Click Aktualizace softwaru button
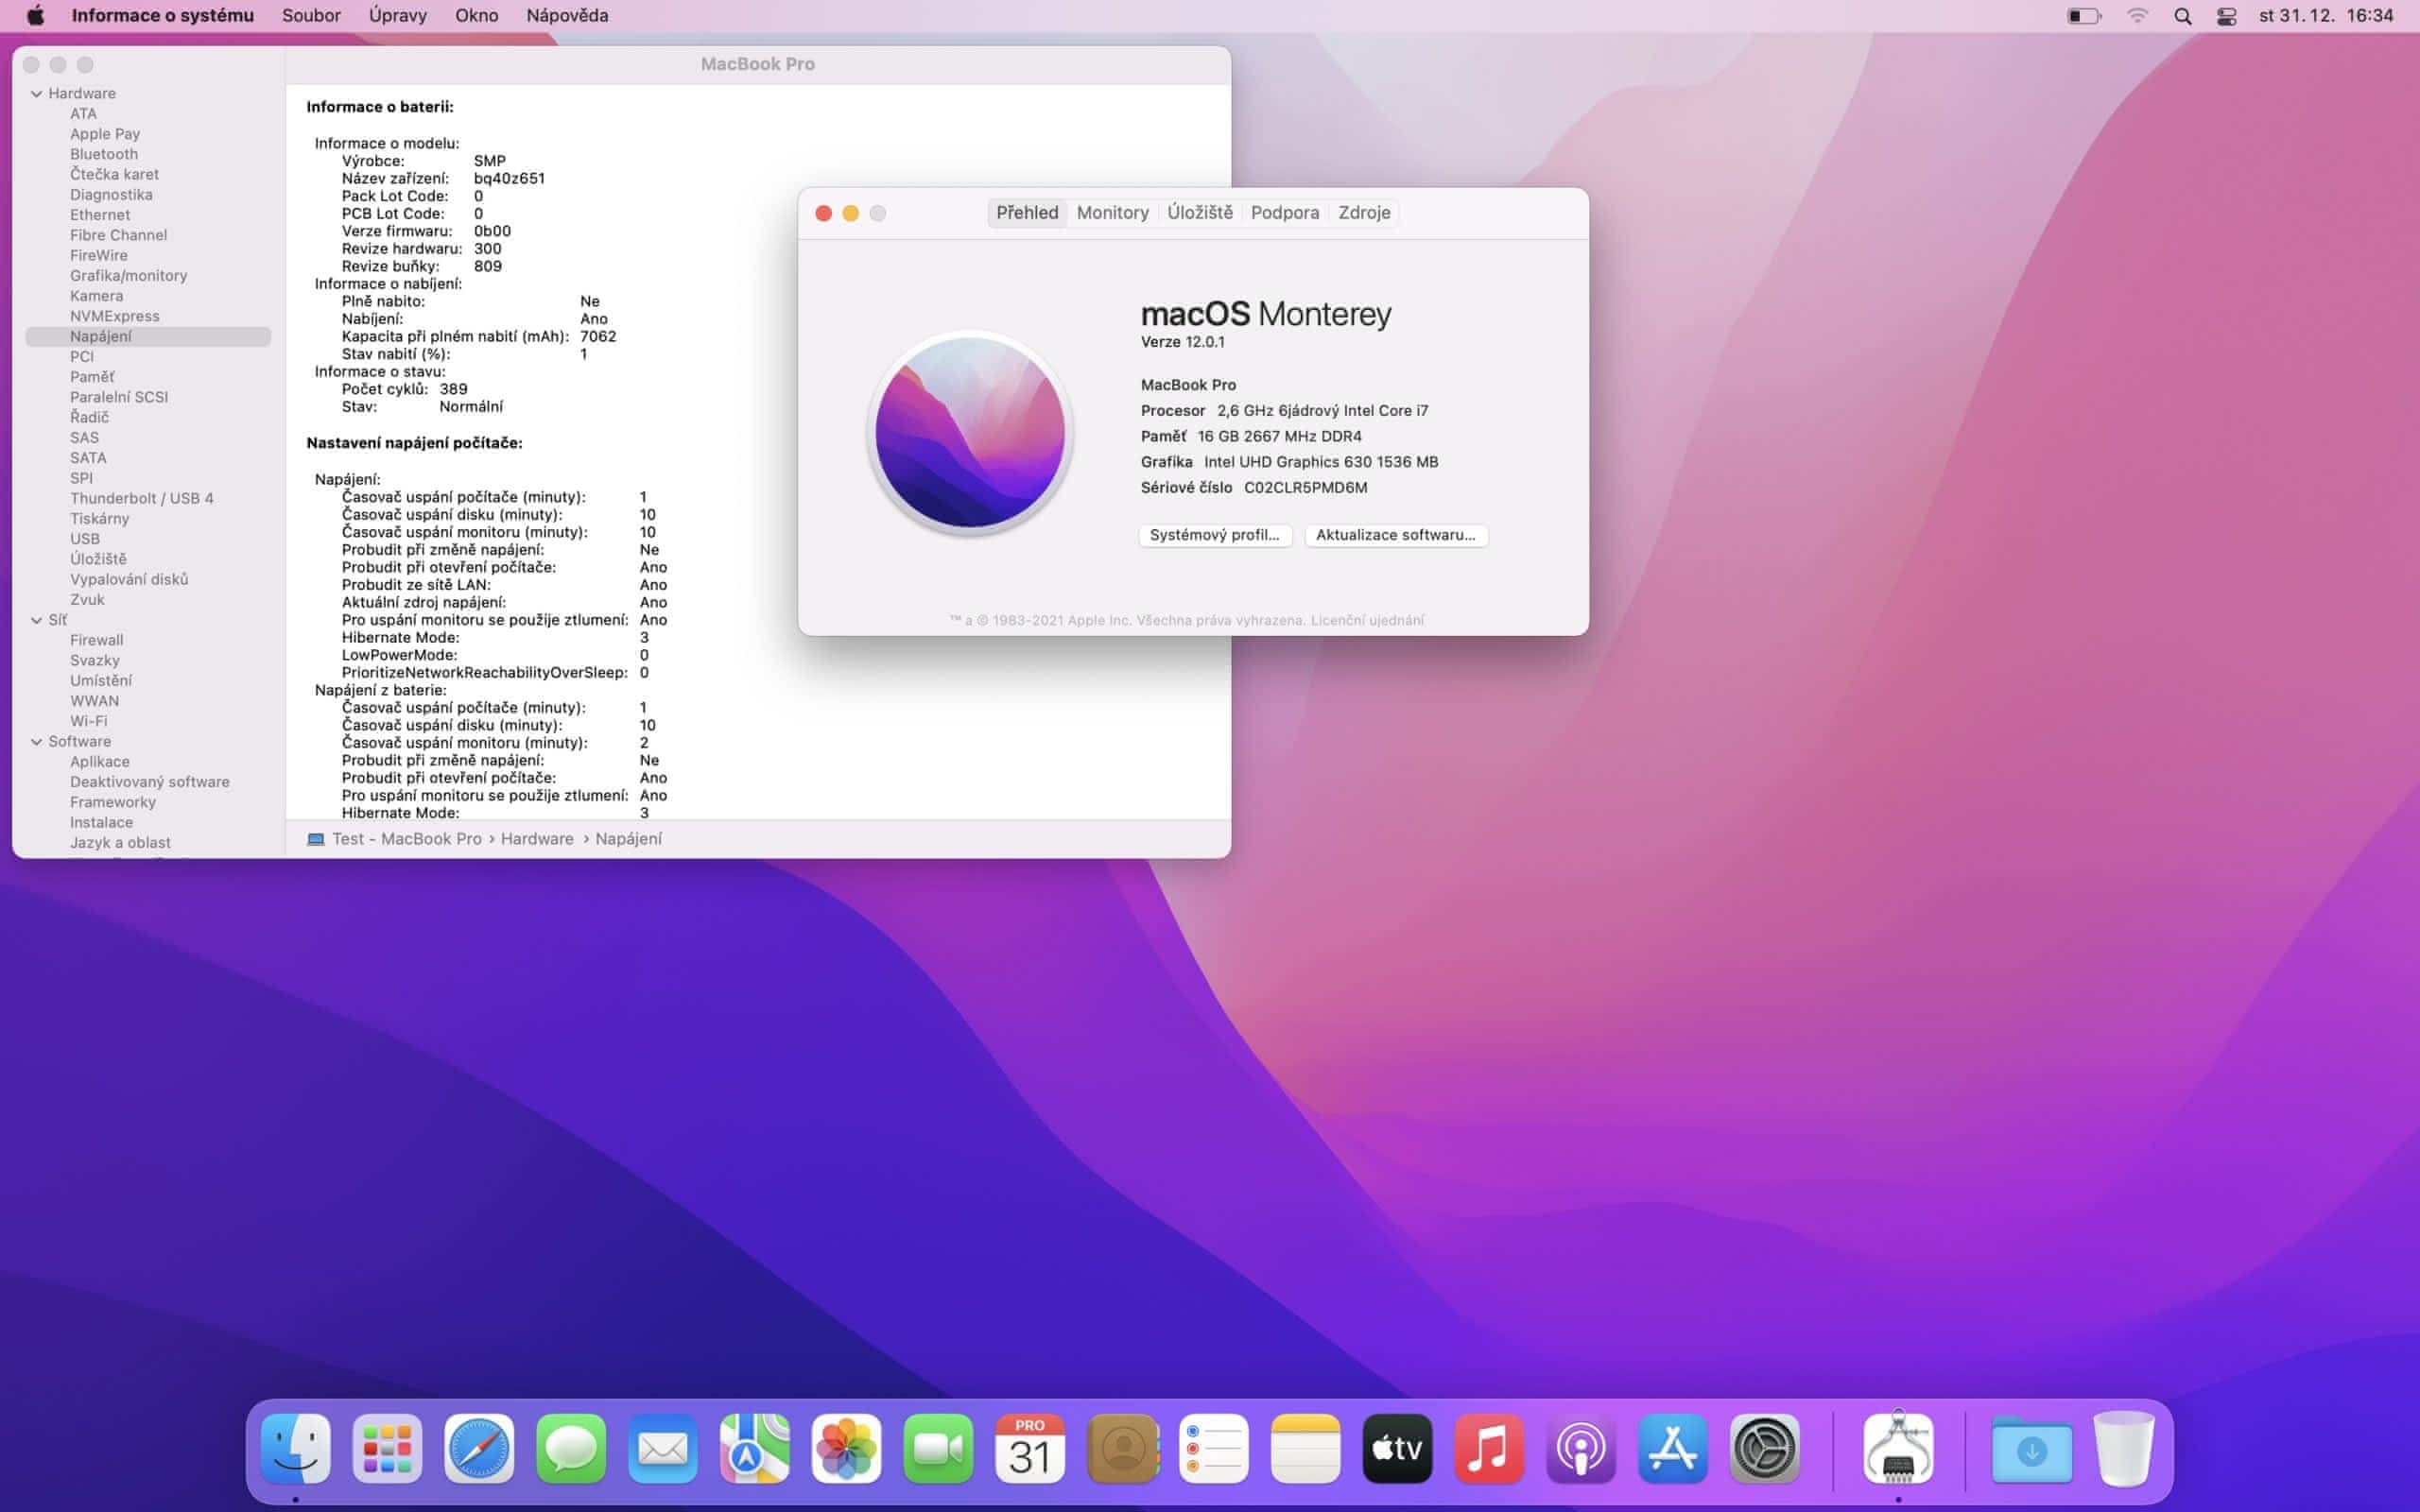Viewport: 2420px width, 1512px height. 1395,535
